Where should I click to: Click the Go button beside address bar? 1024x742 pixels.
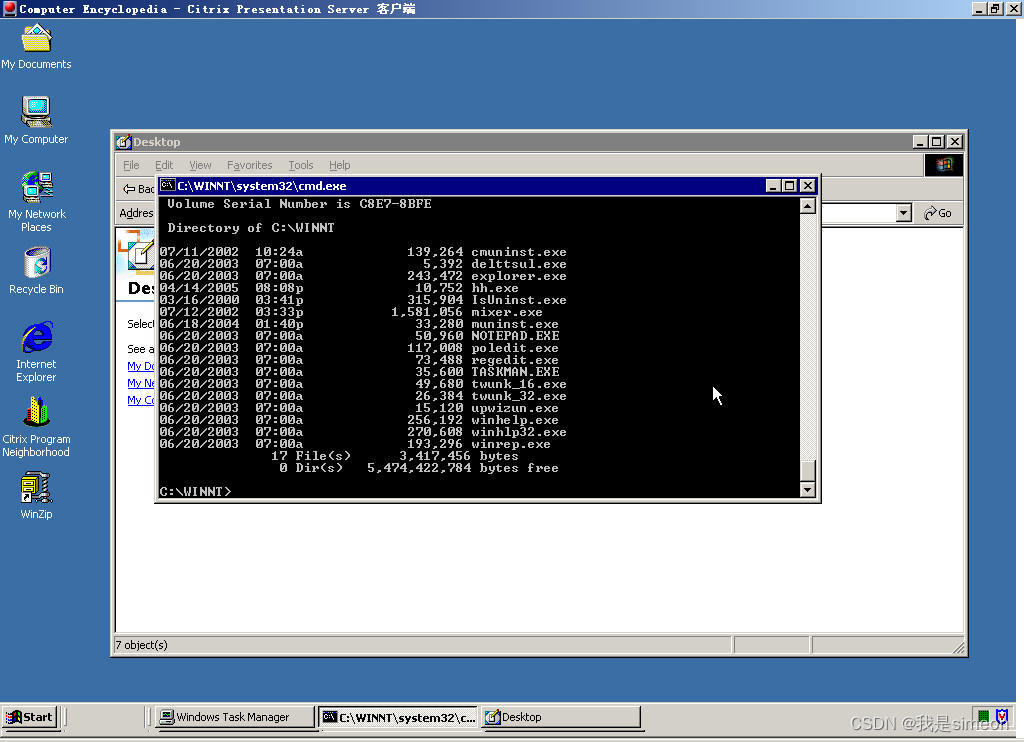pos(938,213)
